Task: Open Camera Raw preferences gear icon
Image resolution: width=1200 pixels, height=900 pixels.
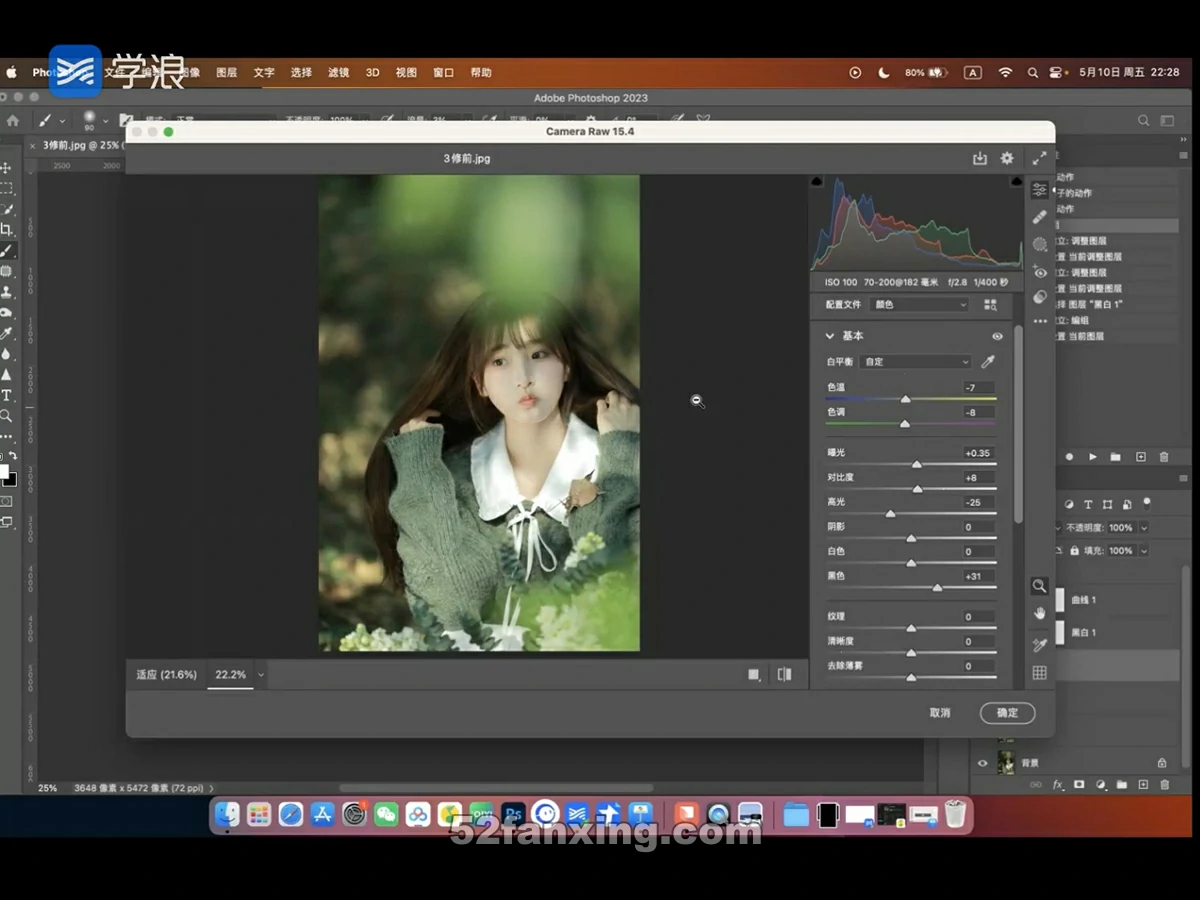Action: click(x=1007, y=158)
